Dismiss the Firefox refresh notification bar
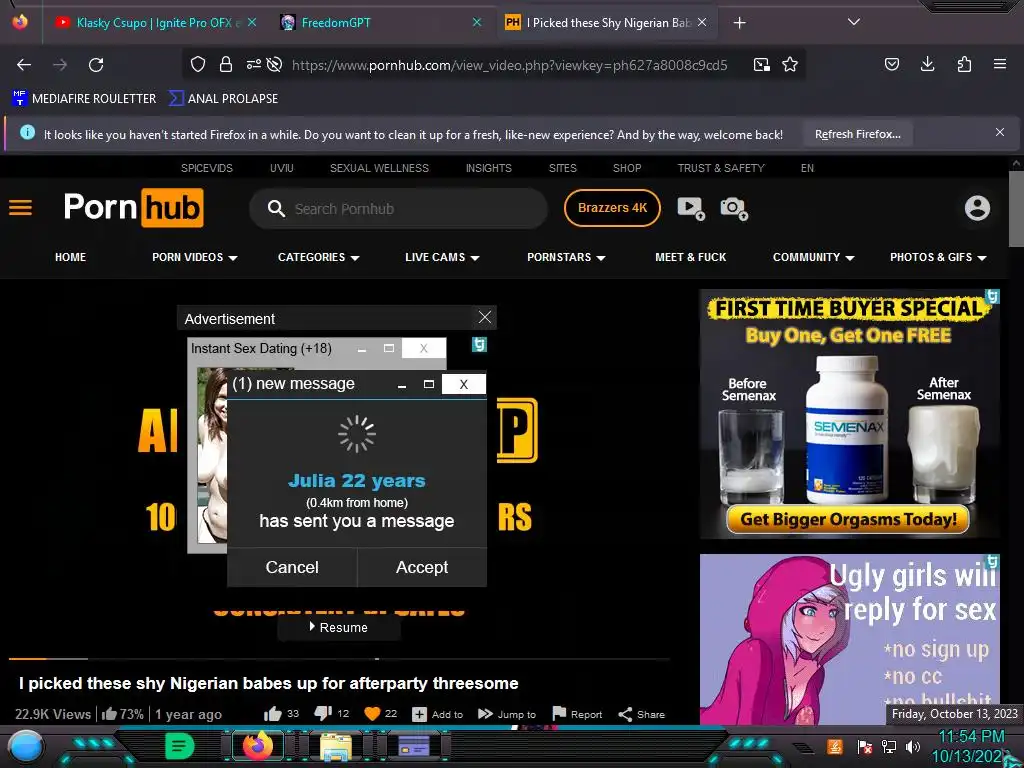This screenshot has width=1024, height=768. coord(1000,133)
